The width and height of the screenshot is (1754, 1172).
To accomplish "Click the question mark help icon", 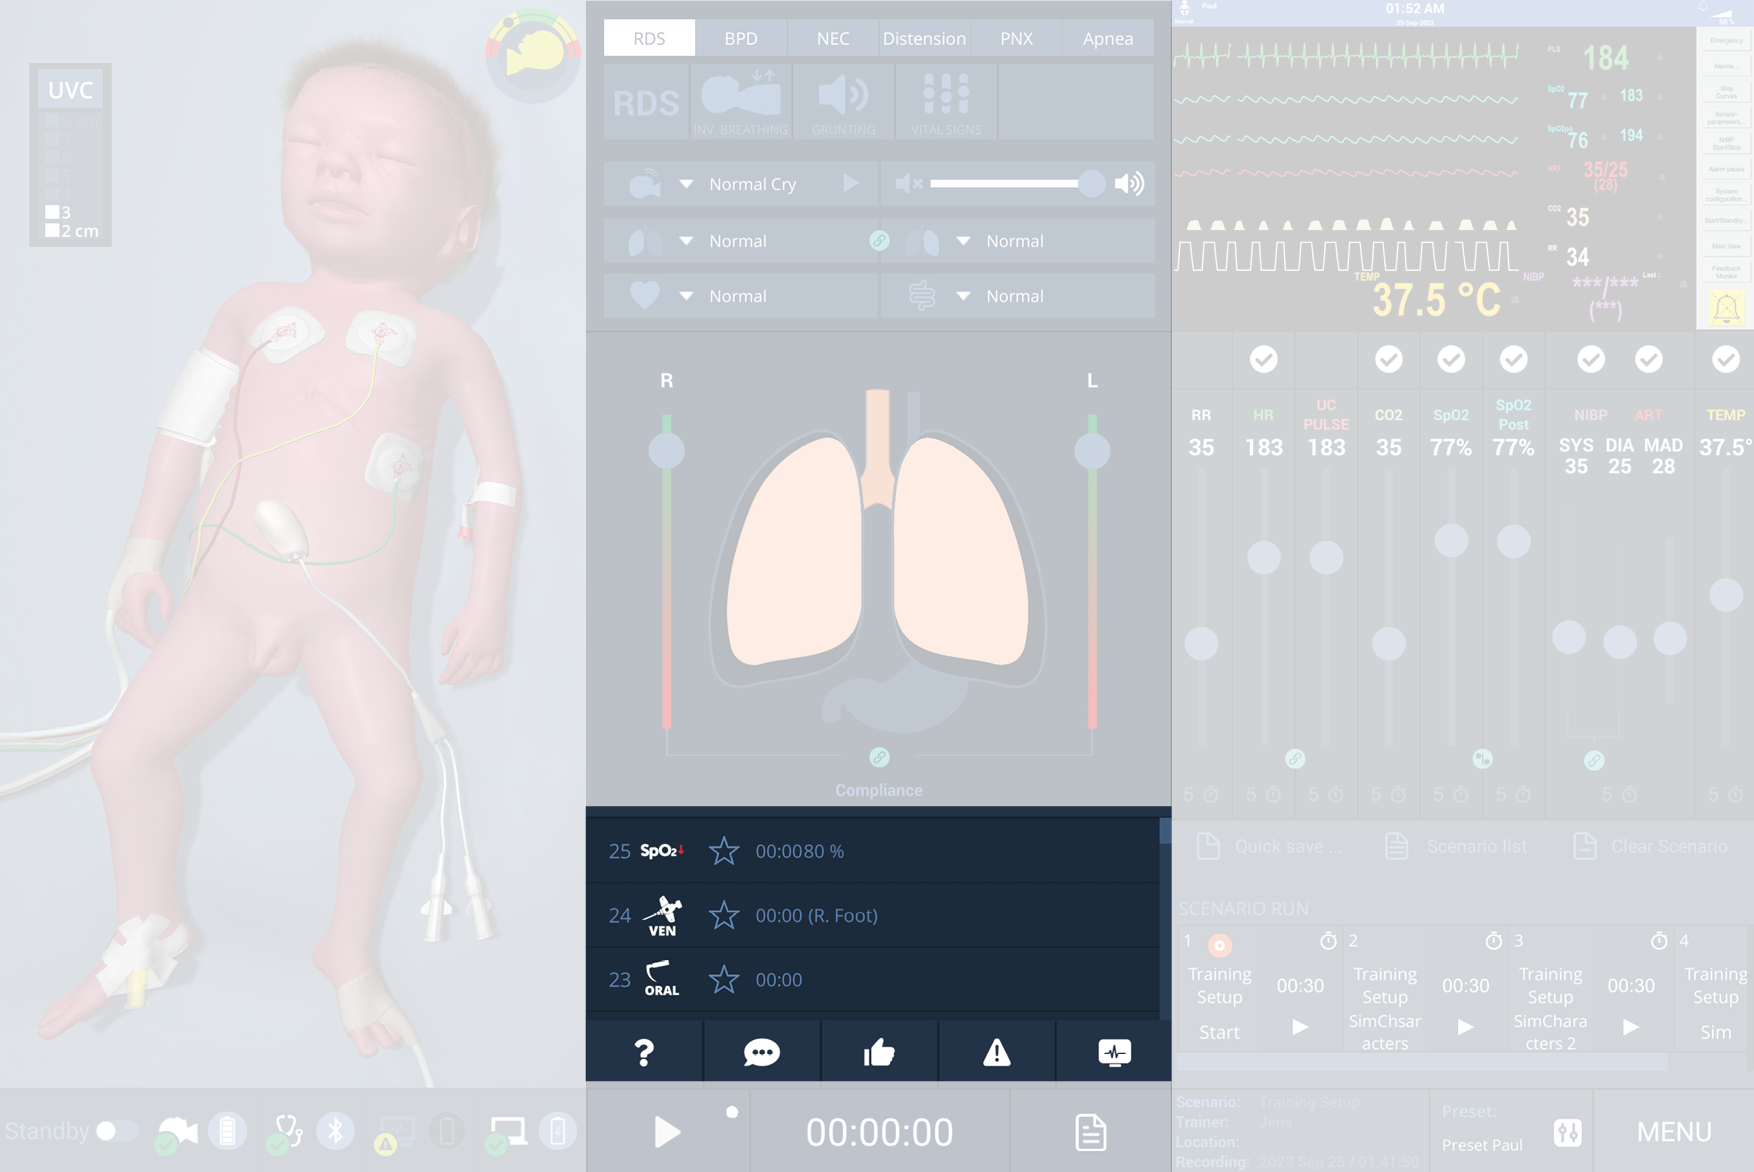I will click(x=644, y=1052).
